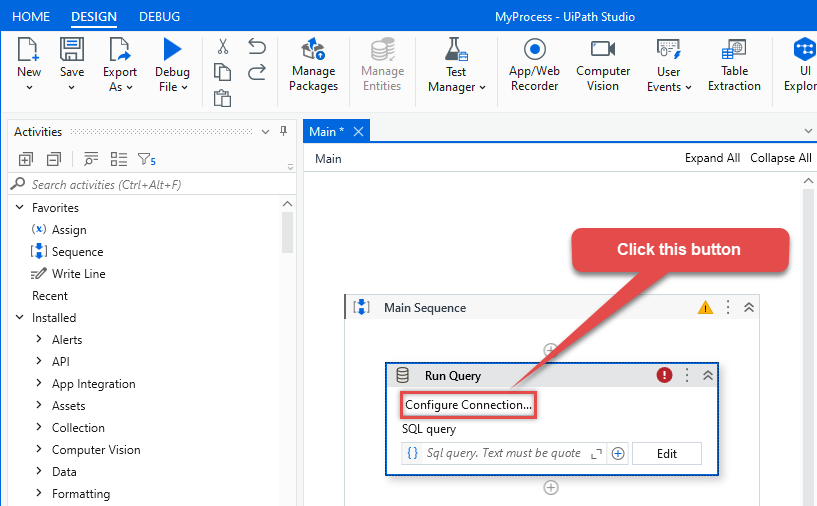
Task: Click Expand All icon in Activities panel
Action: (26, 159)
